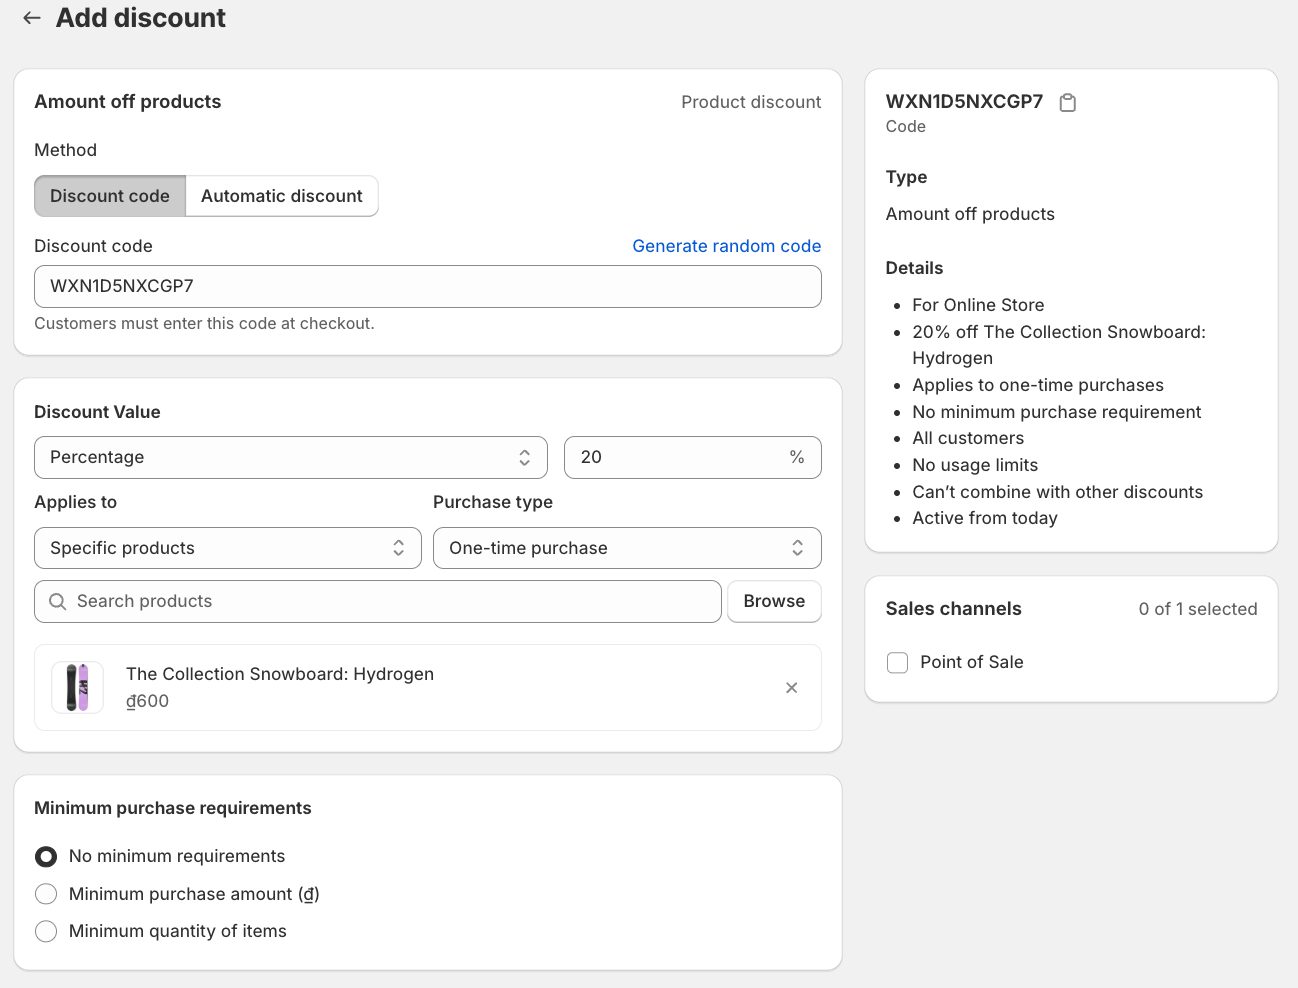
Task: Expand the Specific products dropdown
Action: [227, 548]
